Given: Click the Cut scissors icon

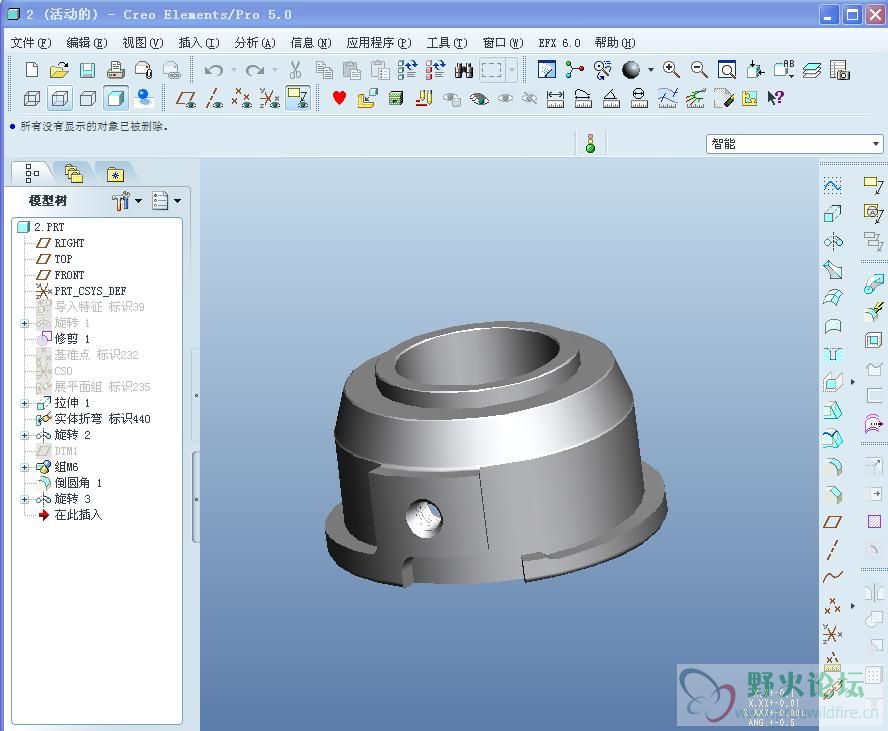Looking at the screenshot, I should 295,70.
